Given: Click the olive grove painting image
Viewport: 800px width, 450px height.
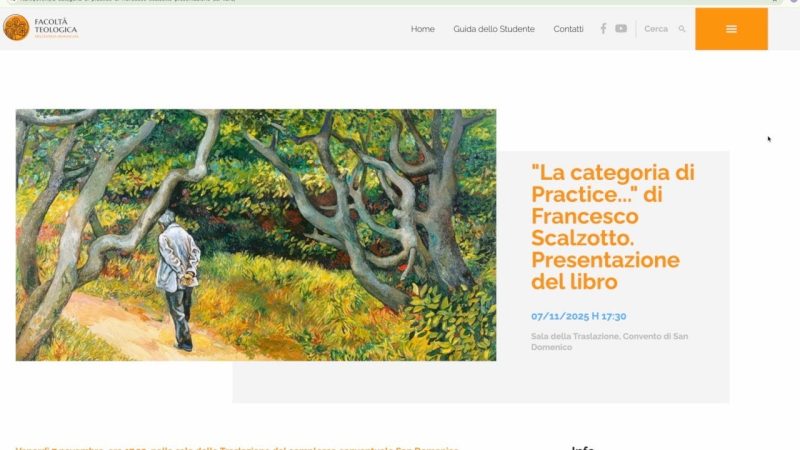Looking at the screenshot, I should (x=256, y=235).
